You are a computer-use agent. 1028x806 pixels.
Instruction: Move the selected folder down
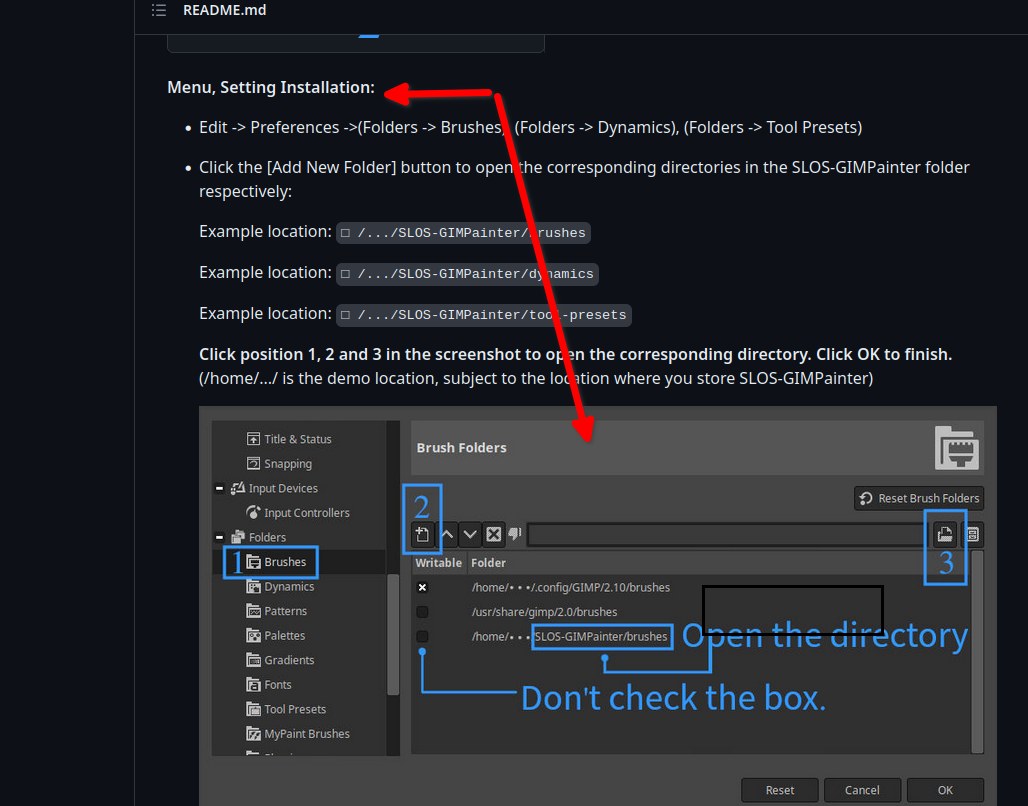pyautogui.click(x=470, y=534)
